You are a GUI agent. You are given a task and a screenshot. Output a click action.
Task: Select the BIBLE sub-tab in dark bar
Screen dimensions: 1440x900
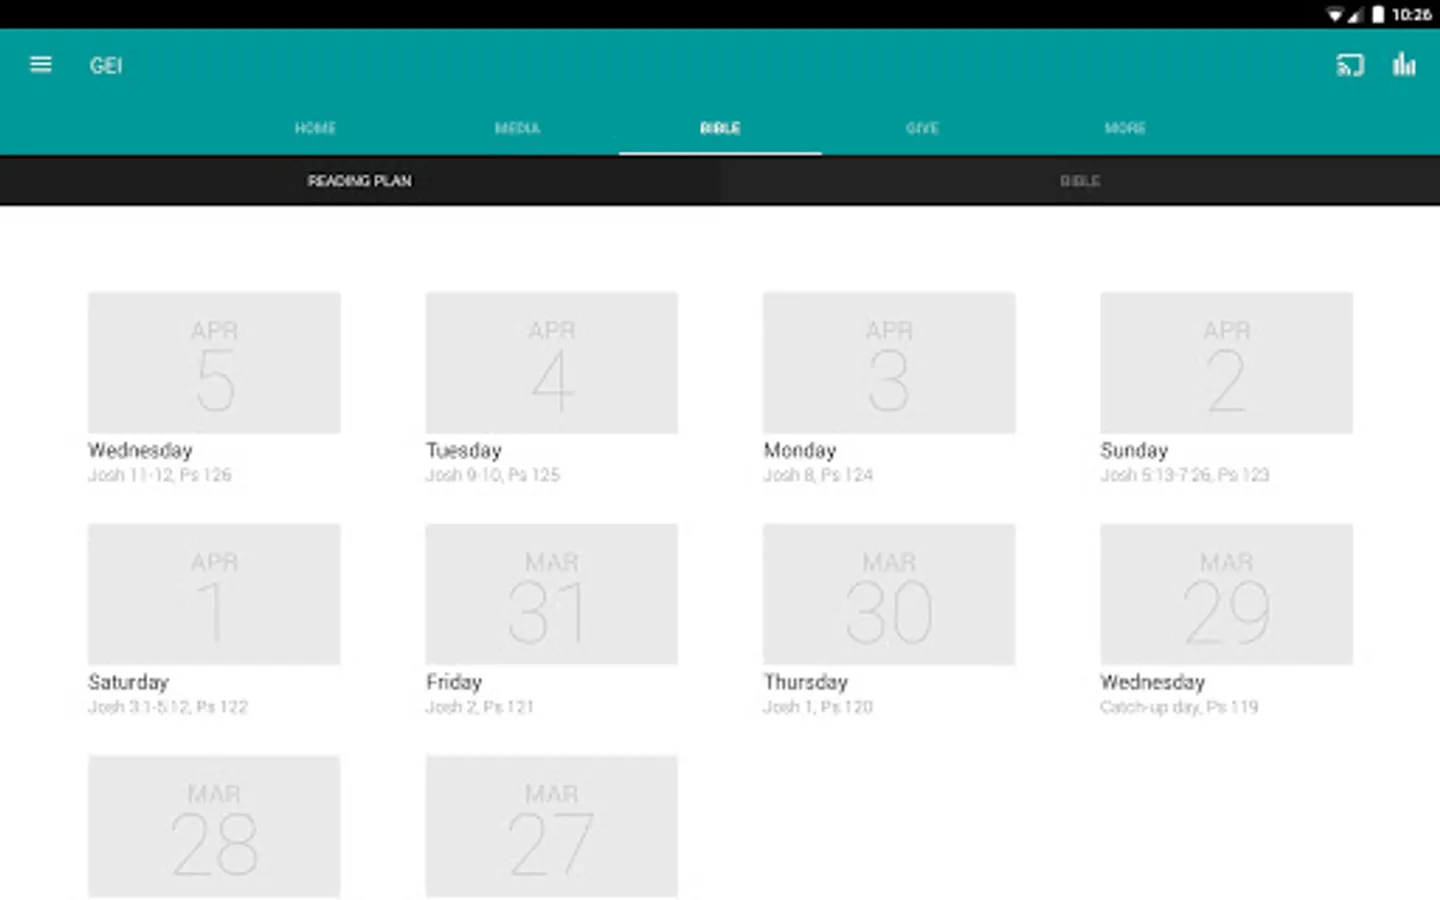pos(1080,181)
